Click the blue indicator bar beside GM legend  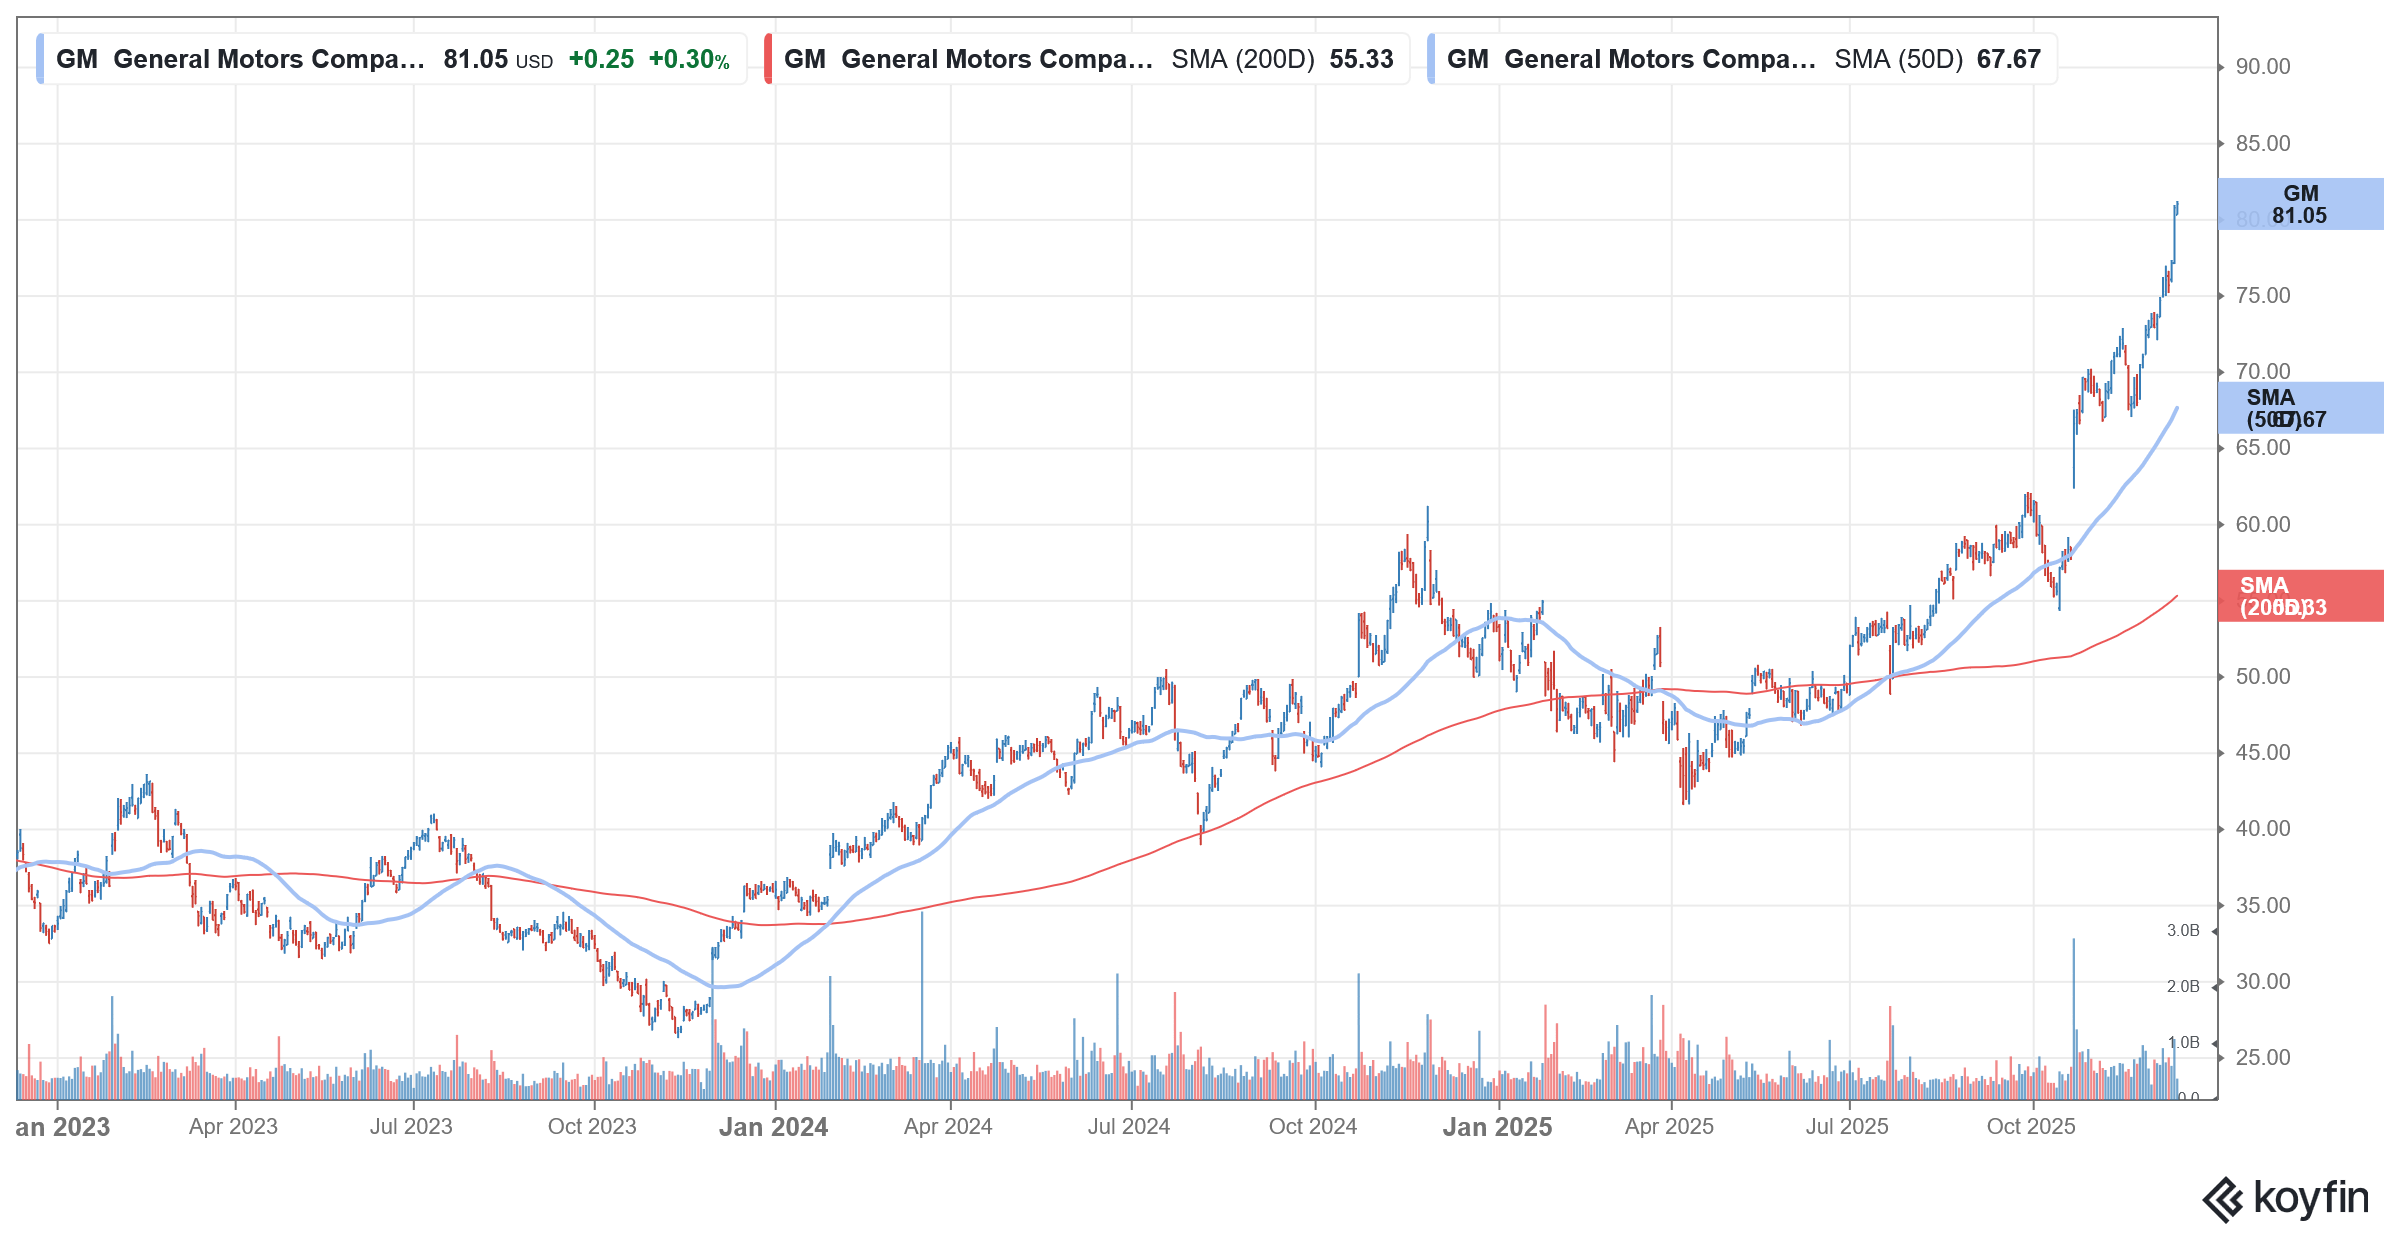tap(39, 59)
